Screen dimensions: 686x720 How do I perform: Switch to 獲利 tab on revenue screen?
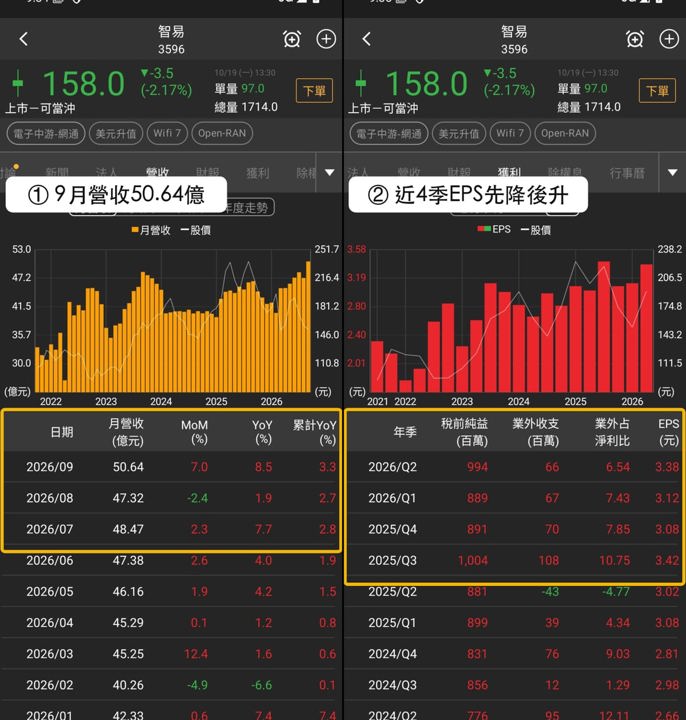[258, 173]
